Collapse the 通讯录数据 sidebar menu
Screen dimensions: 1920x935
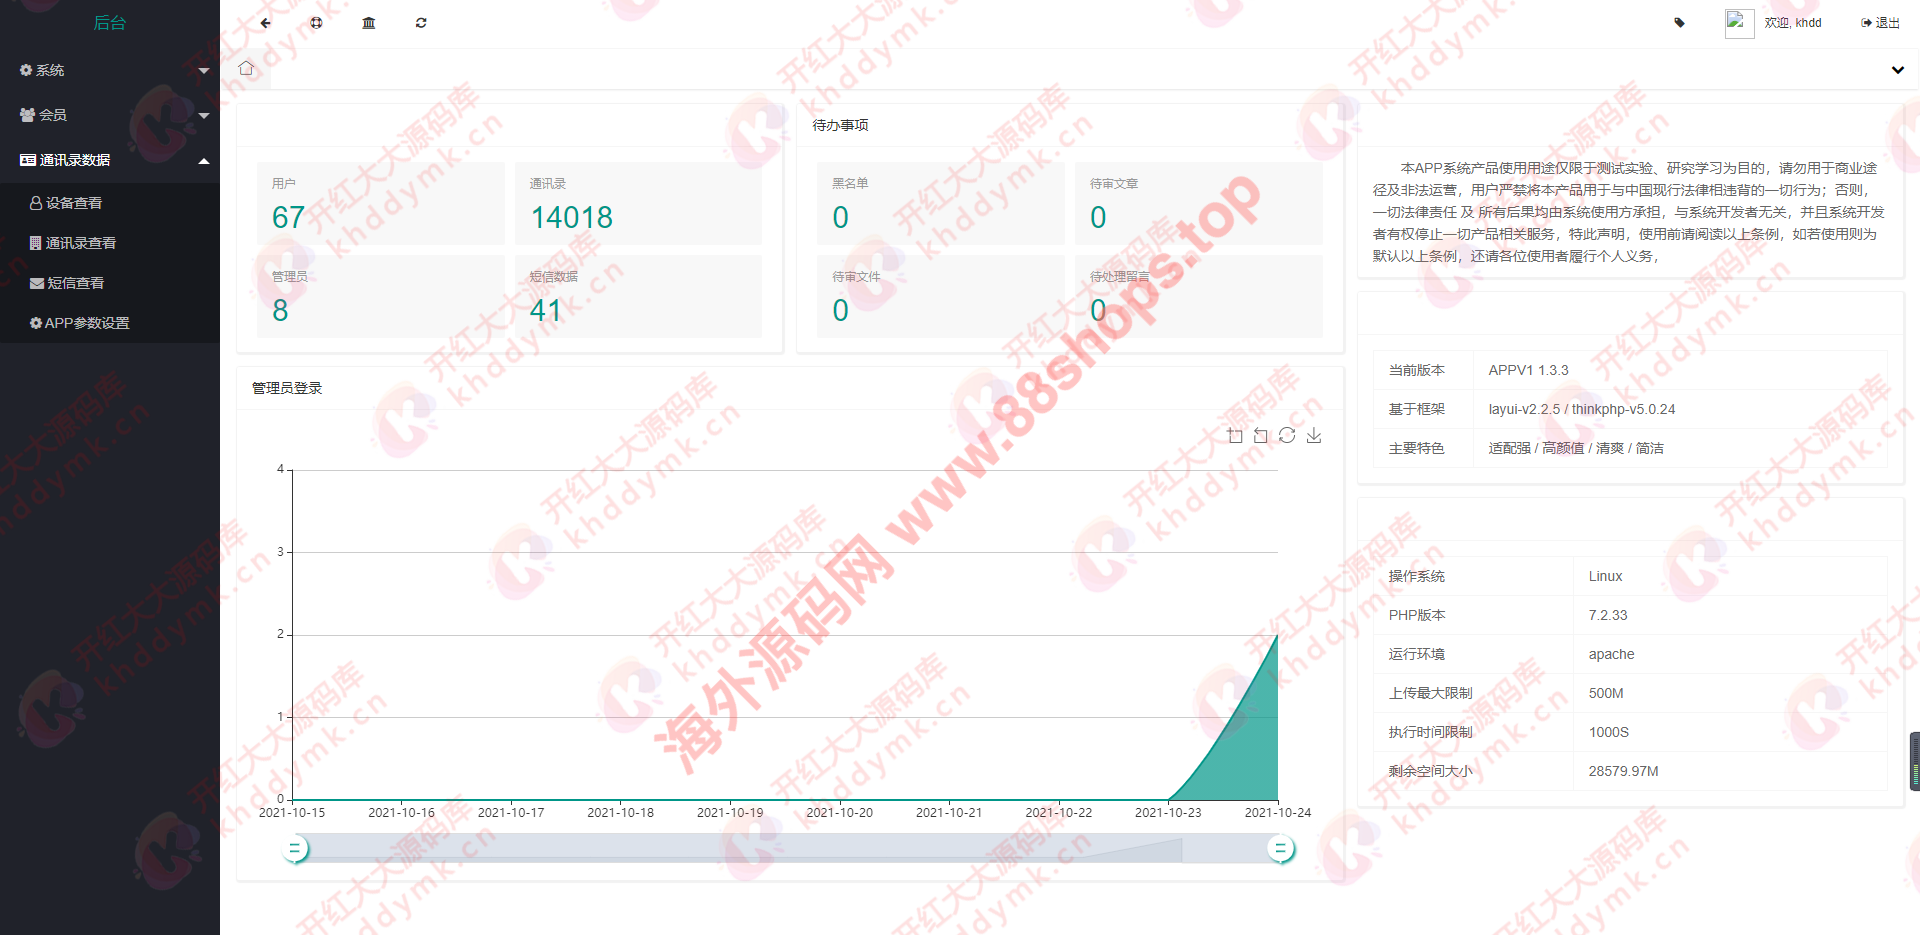(110, 160)
